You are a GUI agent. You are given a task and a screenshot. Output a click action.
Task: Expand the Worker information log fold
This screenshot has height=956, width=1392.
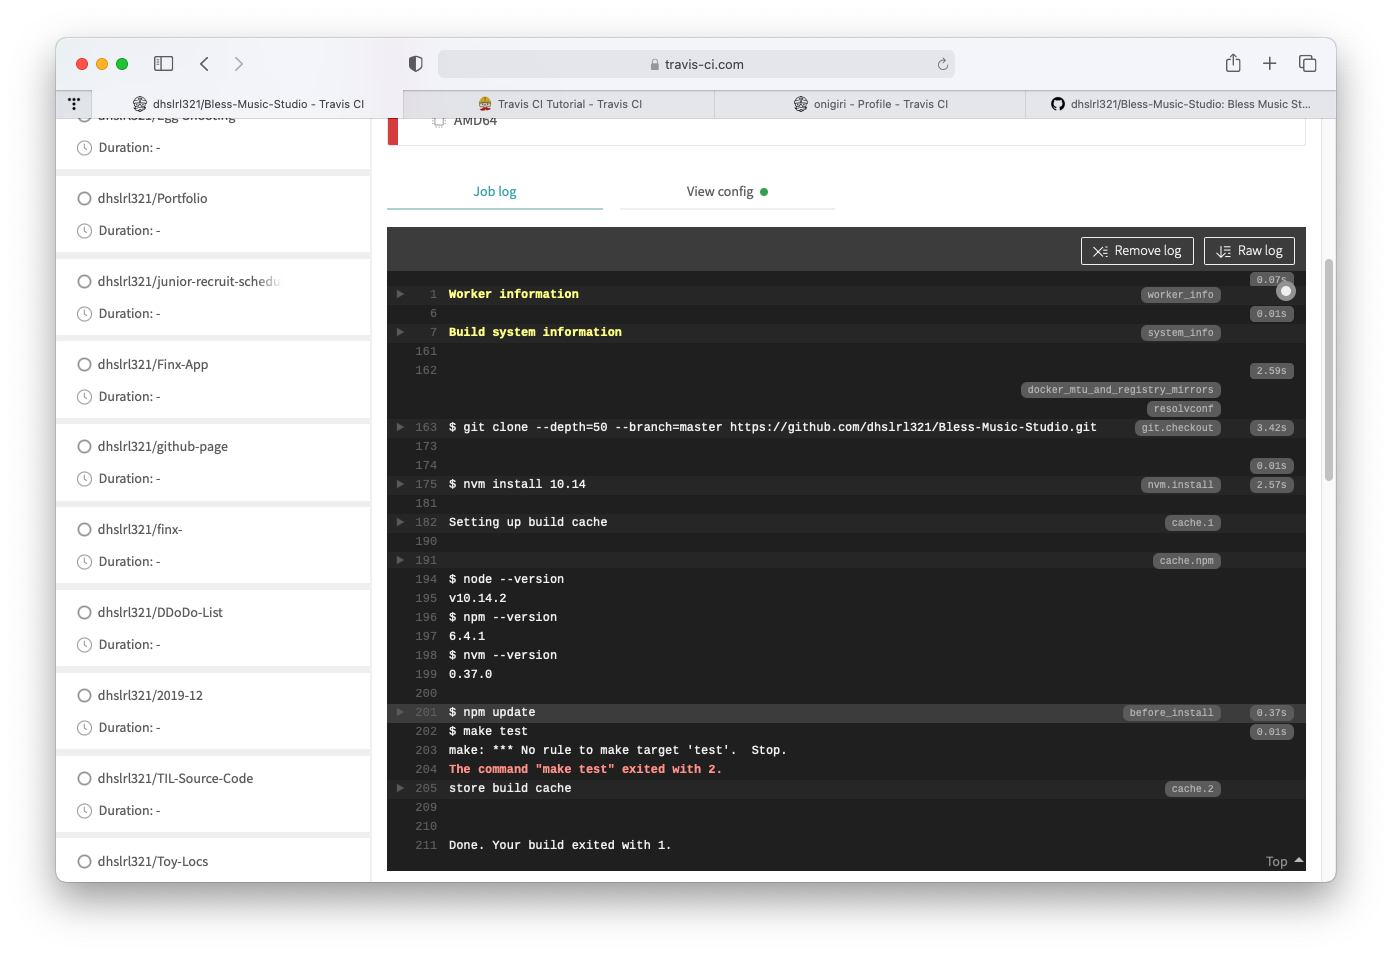pos(400,294)
